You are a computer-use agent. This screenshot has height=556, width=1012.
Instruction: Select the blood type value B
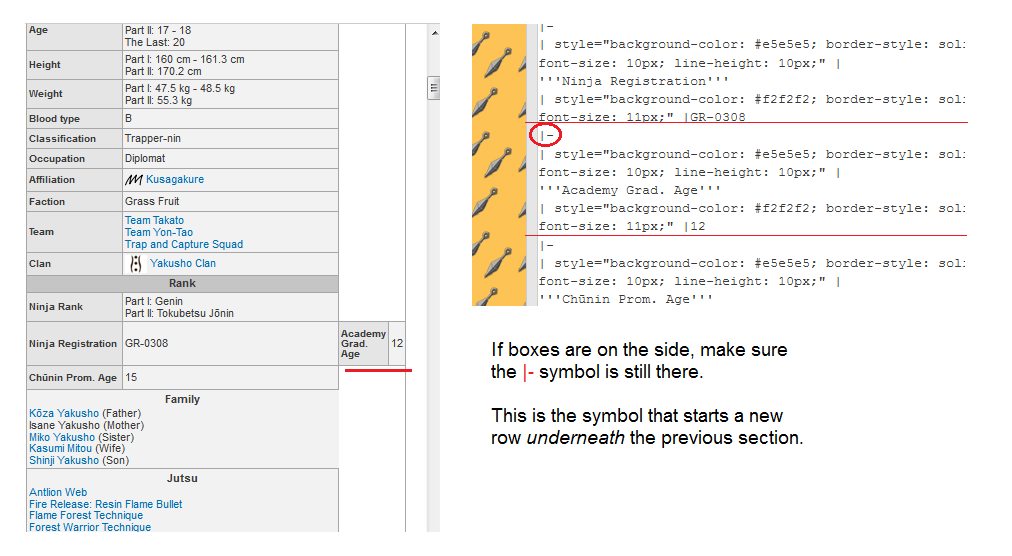[128, 119]
